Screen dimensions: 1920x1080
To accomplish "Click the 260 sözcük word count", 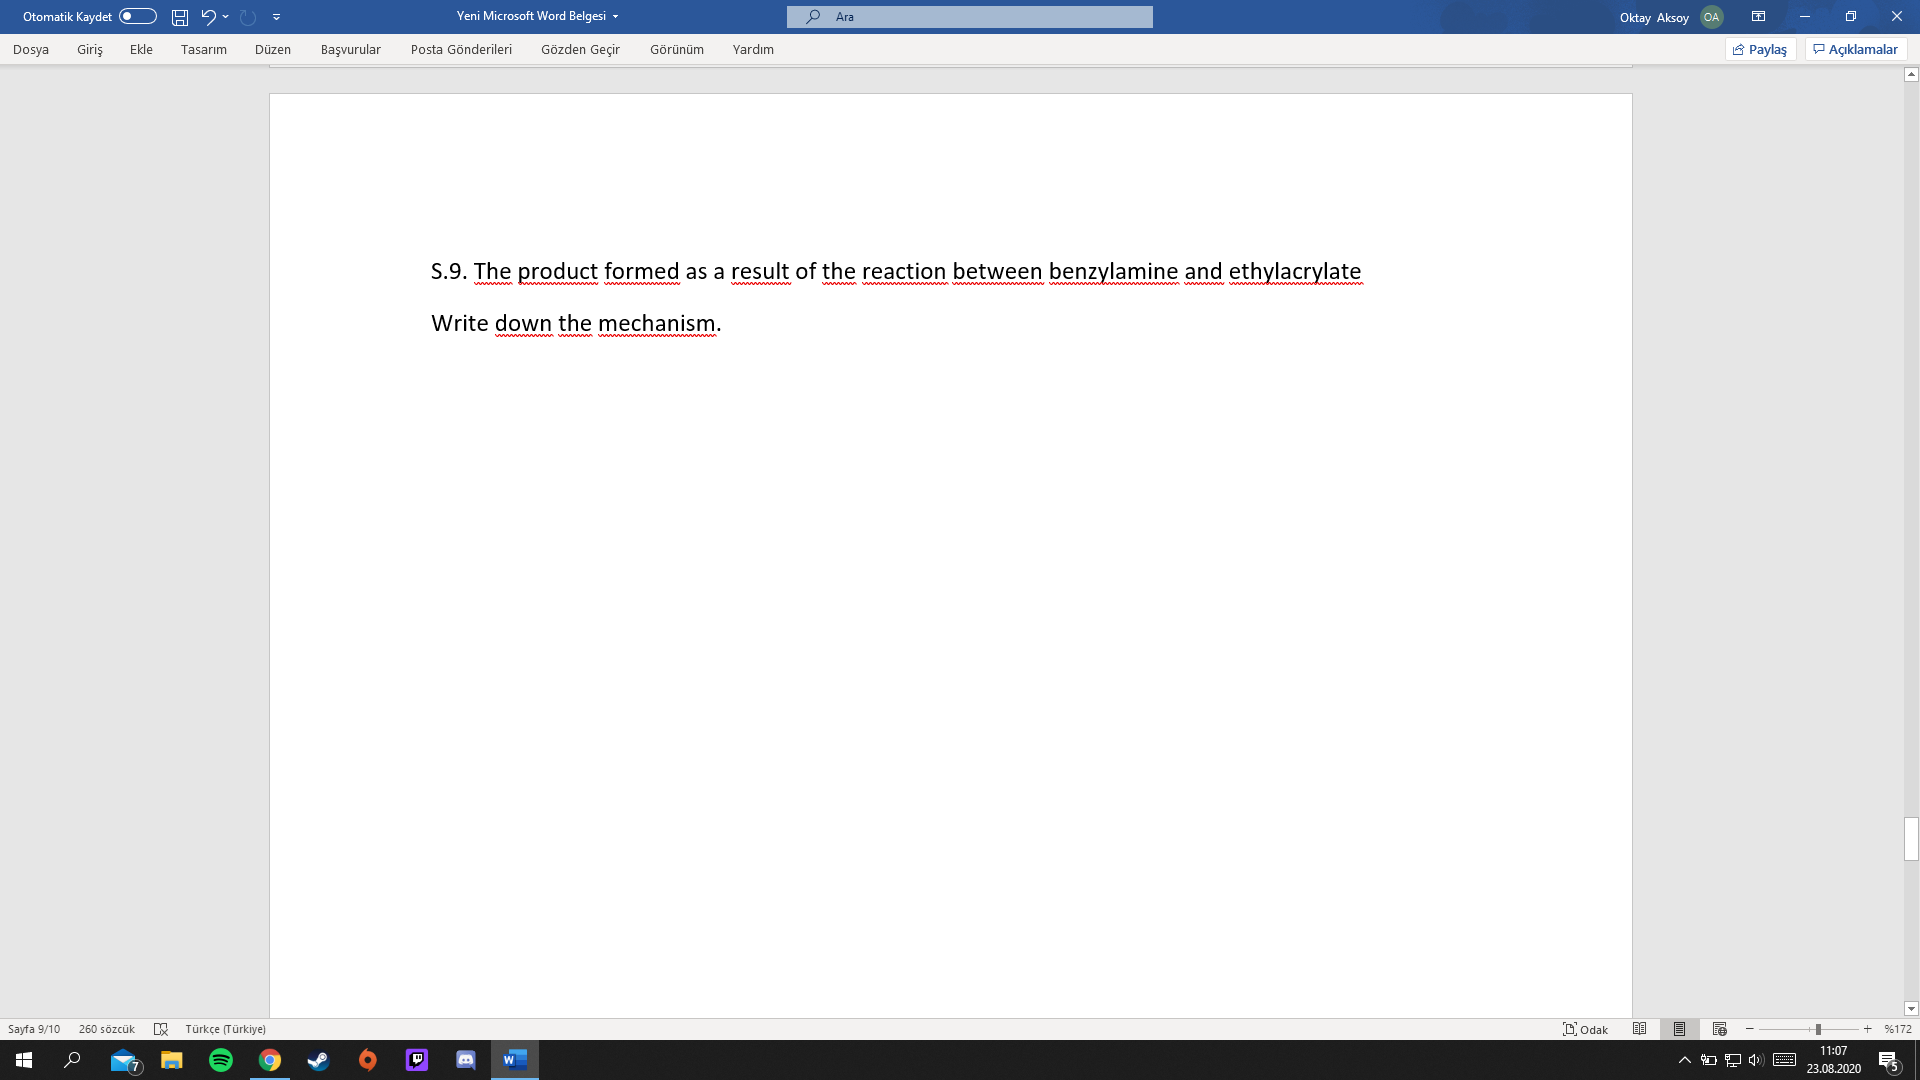I will tap(107, 1029).
